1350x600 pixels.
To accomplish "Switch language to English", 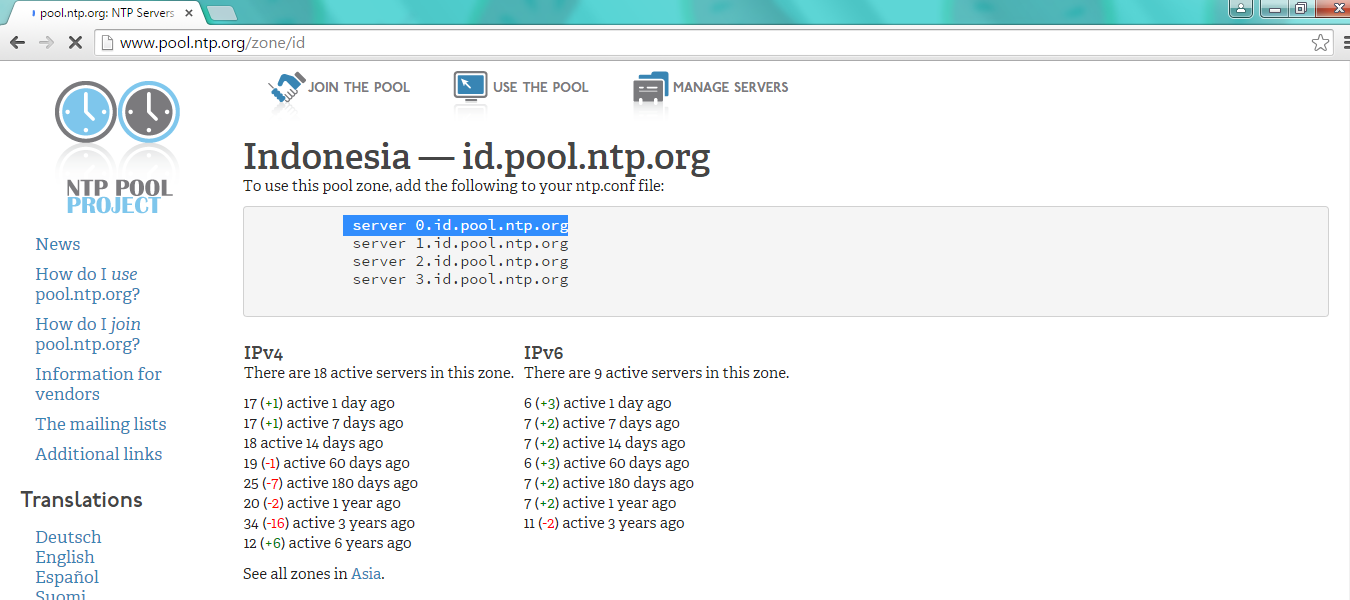I will click(x=65, y=557).
